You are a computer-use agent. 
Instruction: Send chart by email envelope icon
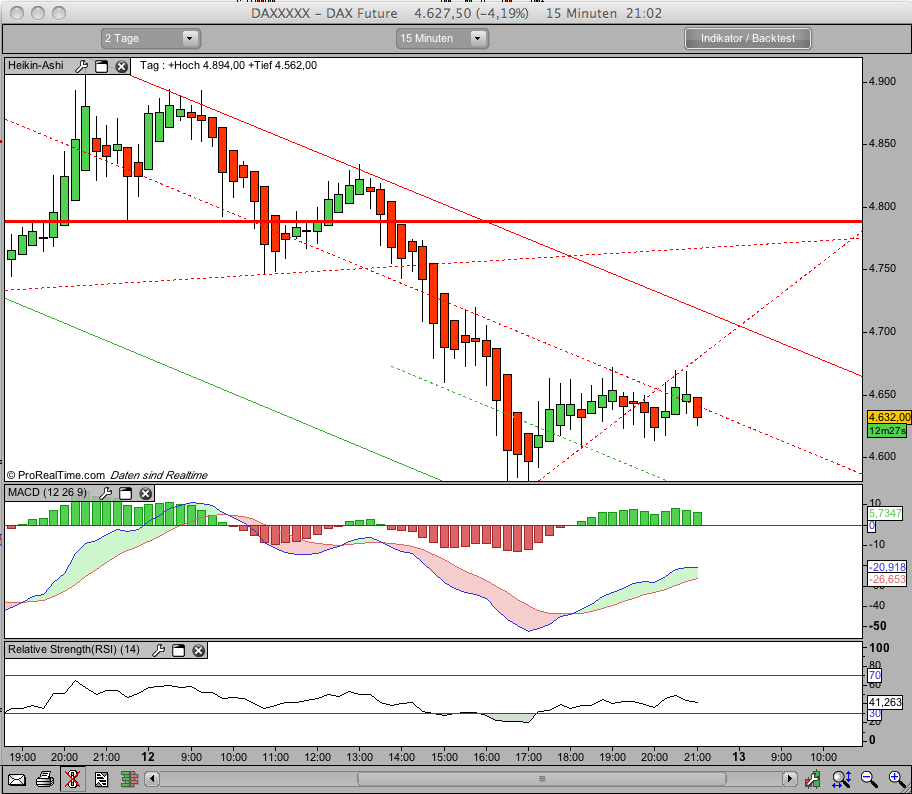[16, 779]
